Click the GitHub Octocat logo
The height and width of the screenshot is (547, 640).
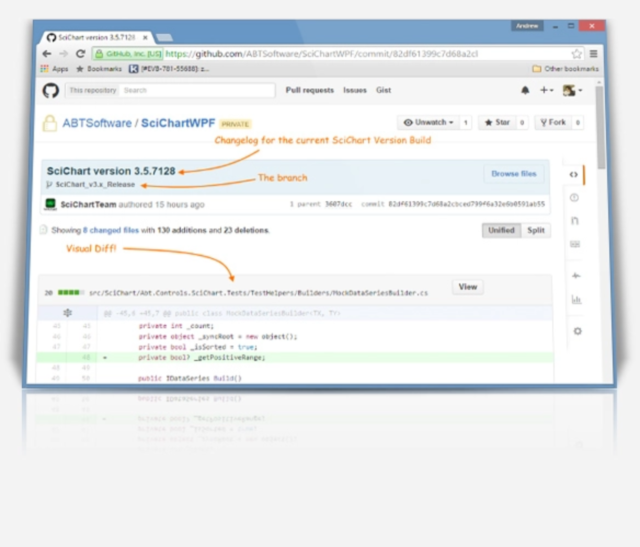(x=51, y=90)
